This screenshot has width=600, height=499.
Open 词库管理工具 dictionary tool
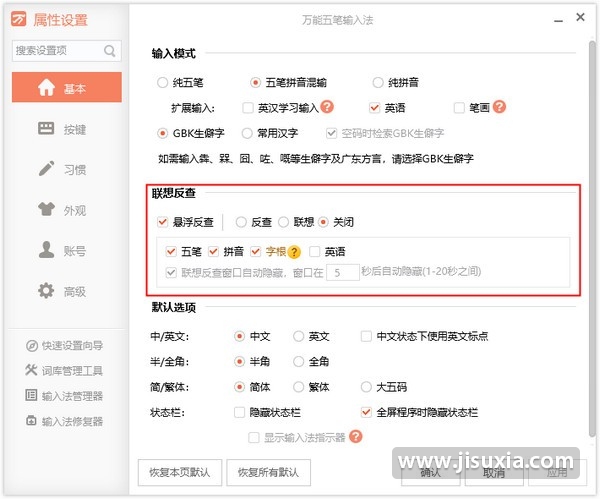64,370
